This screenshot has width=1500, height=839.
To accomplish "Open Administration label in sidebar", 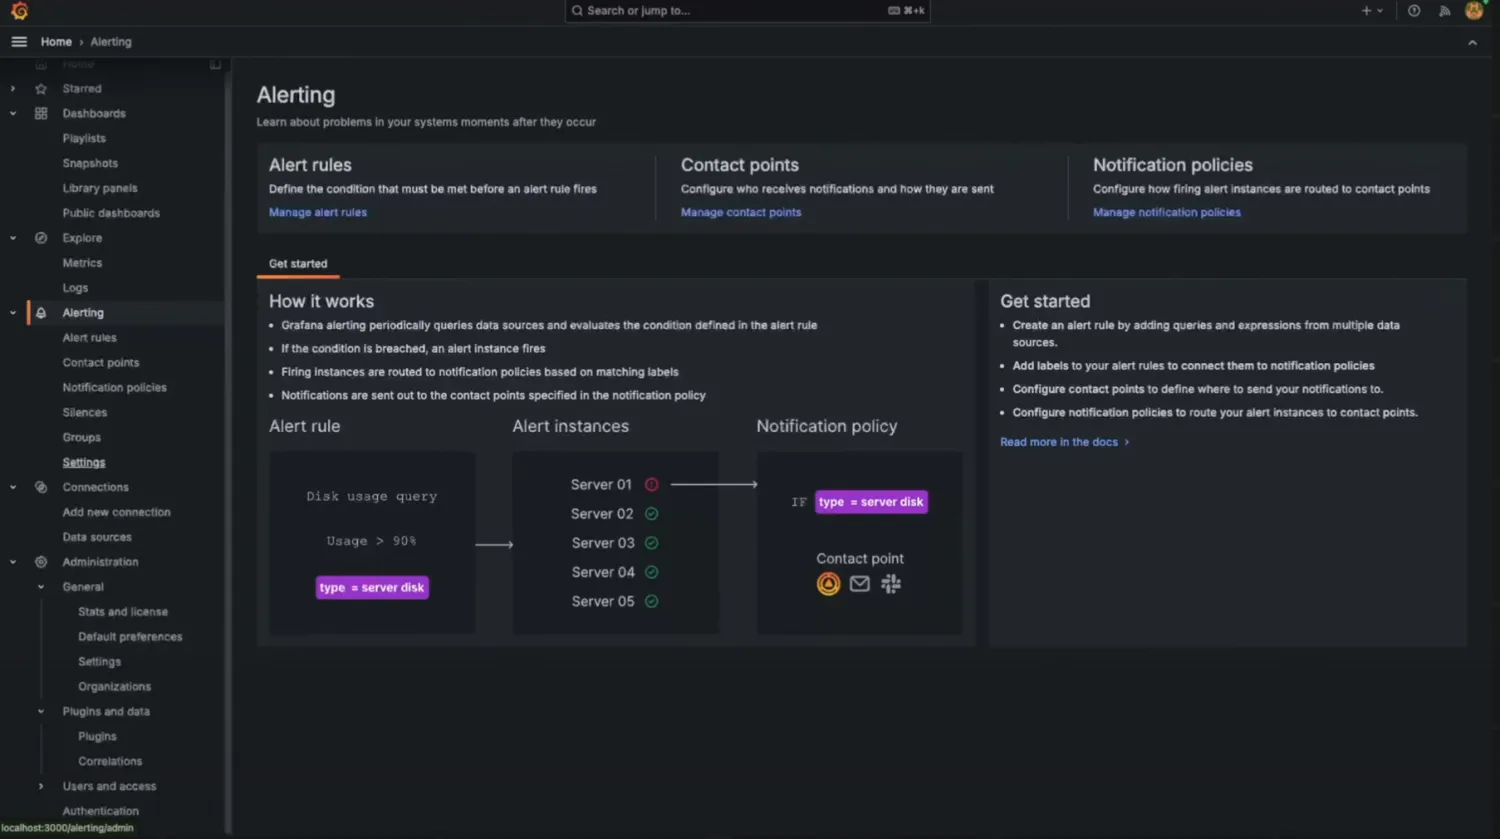I will coord(101,562).
